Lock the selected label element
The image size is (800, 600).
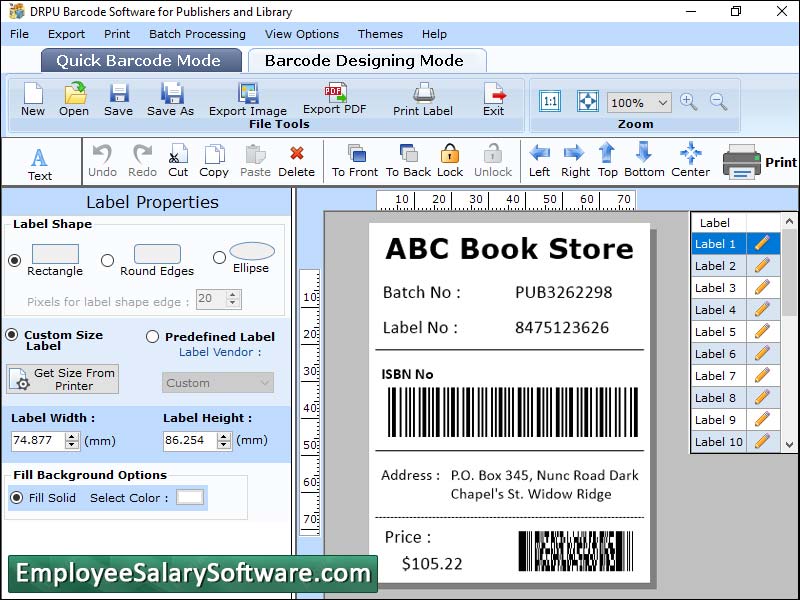[x=449, y=160]
